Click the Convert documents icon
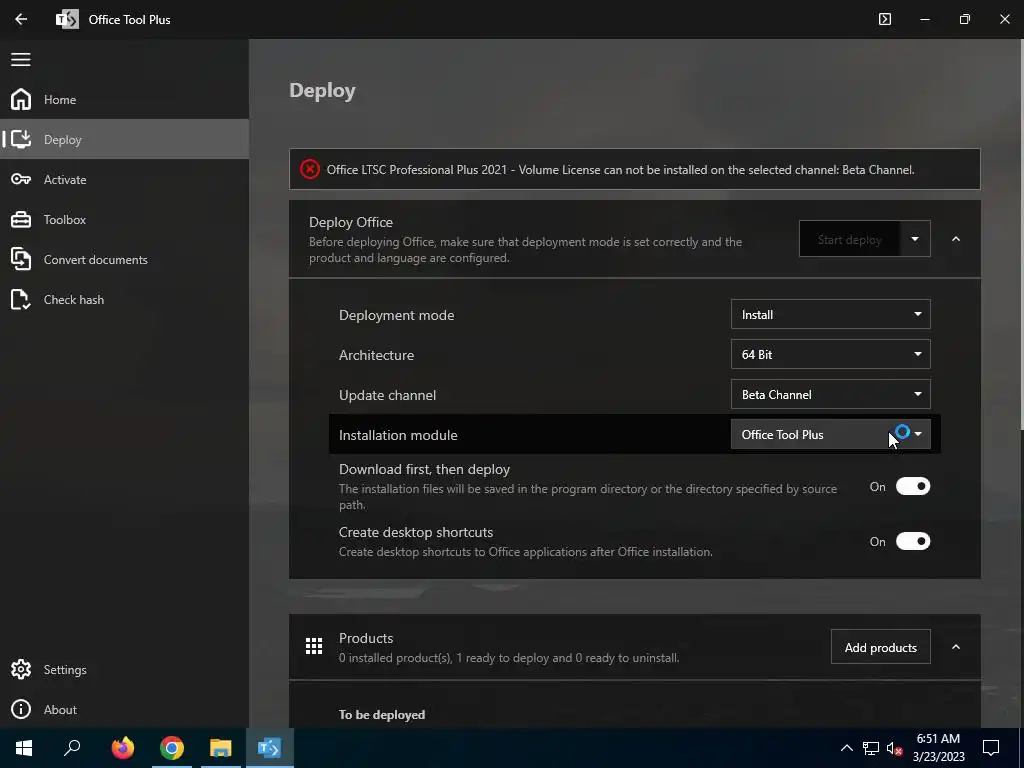Screen dimensions: 1024x768 (x=21, y=259)
